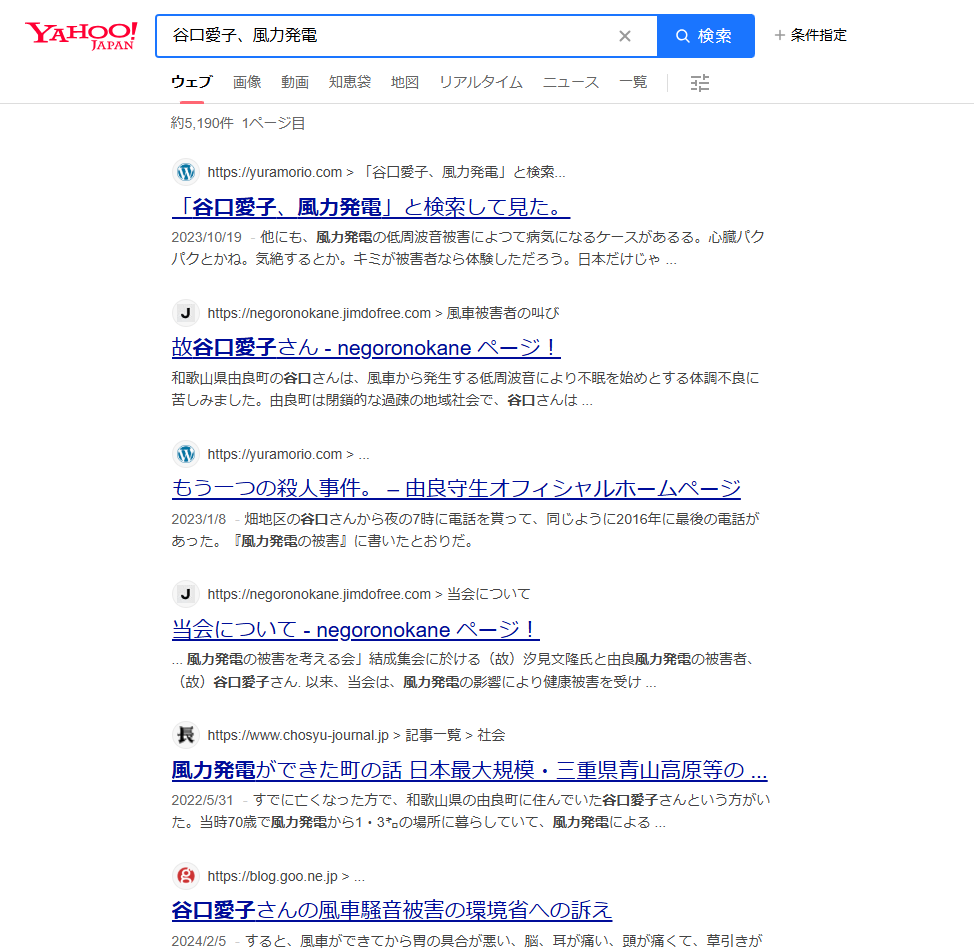Open the 一覧 tab
Viewport: 974px width, 949px height.
(634, 82)
